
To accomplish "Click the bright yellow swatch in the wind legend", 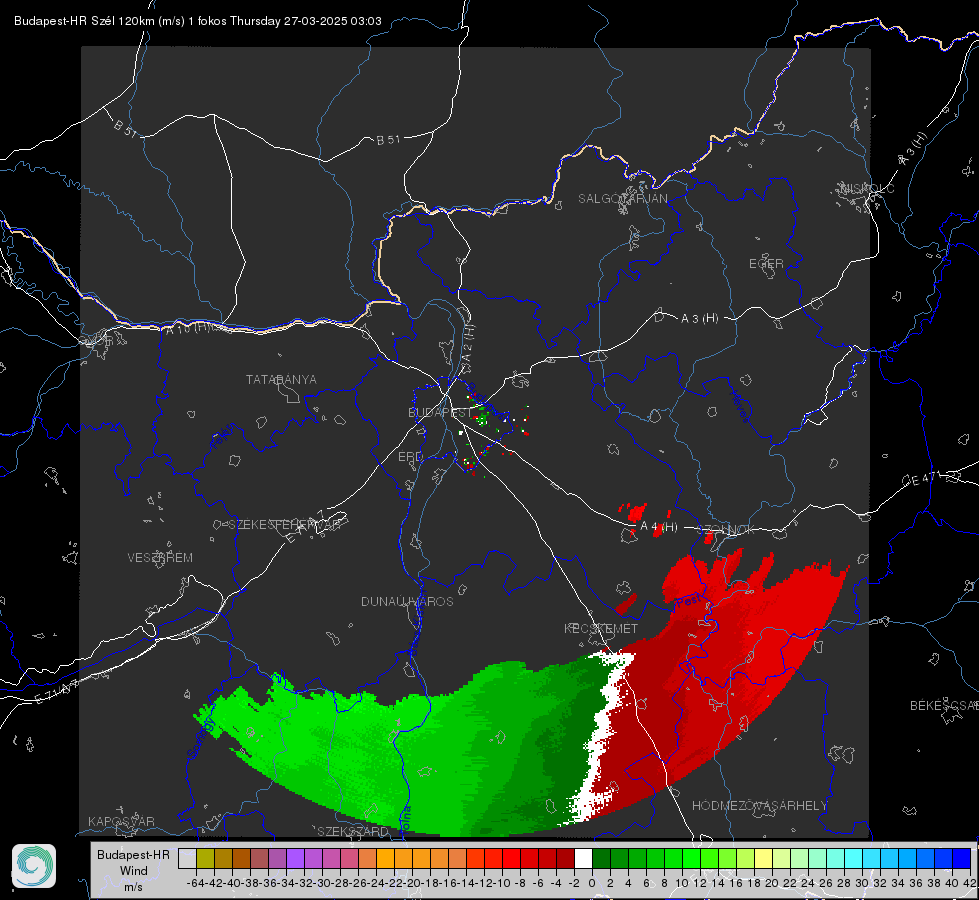I will tap(764, 859).
